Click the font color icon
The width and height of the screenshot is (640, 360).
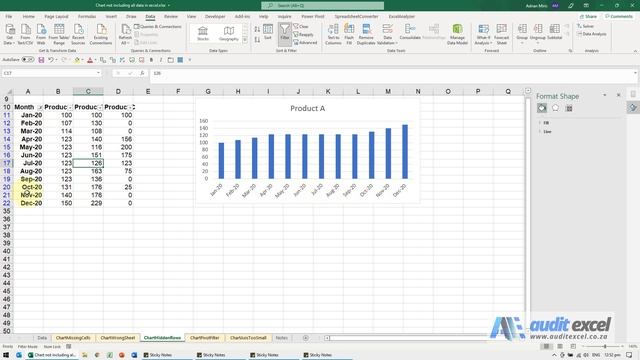tap(90, 60)
